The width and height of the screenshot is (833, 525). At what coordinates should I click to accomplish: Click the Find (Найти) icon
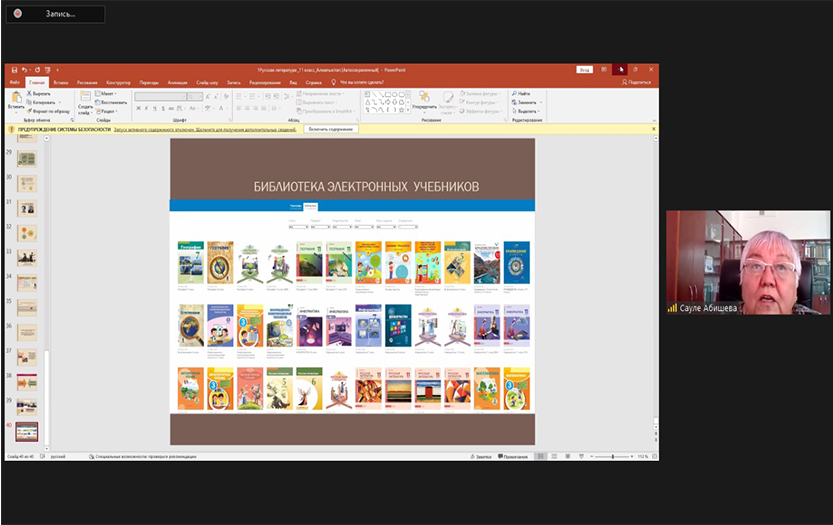coord(514,93)
